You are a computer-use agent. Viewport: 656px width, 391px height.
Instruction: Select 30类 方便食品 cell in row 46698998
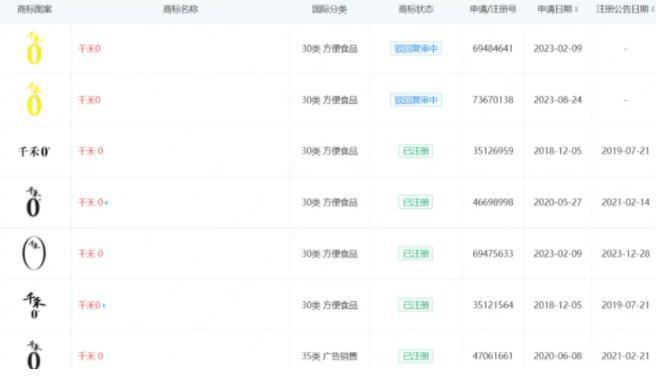pos(330,202)
